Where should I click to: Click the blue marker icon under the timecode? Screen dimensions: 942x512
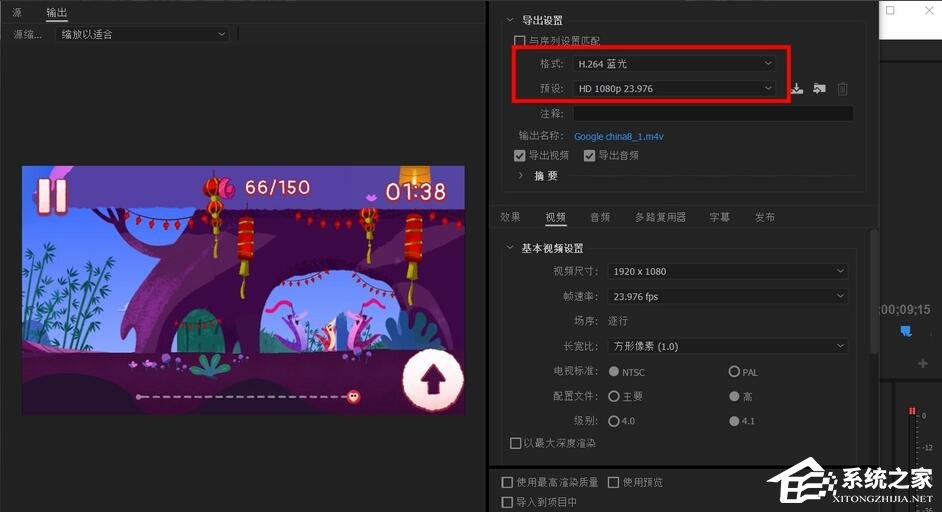[x=906, y=331]
